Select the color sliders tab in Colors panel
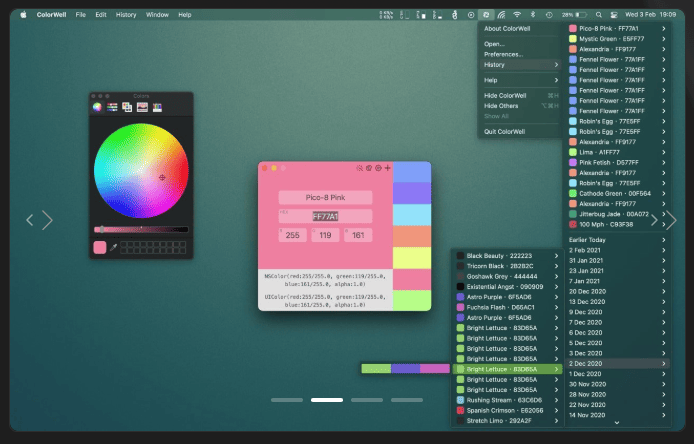The width and height of the screenshot is (694, 444). pyautogui.click(x=112, y=107)
